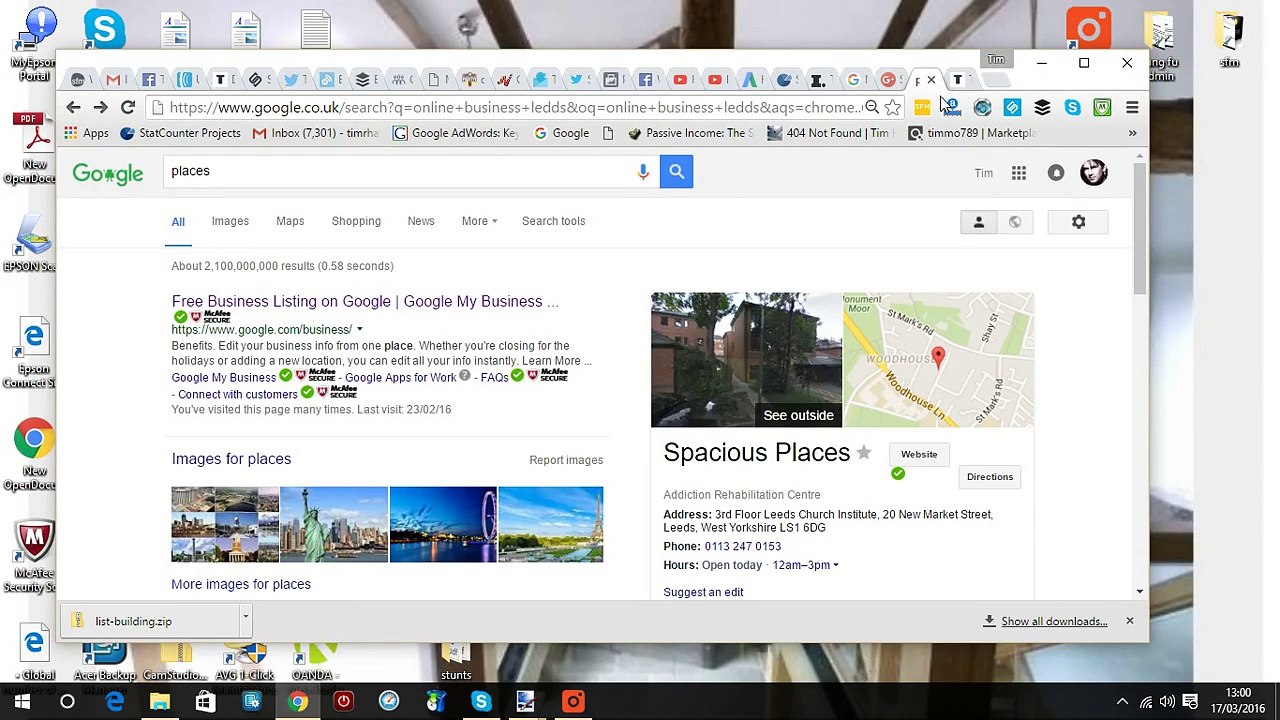Open the Statue of Liberty image thumbnail
Viewport: 1280px width, 720px height.
pos(334,524)
